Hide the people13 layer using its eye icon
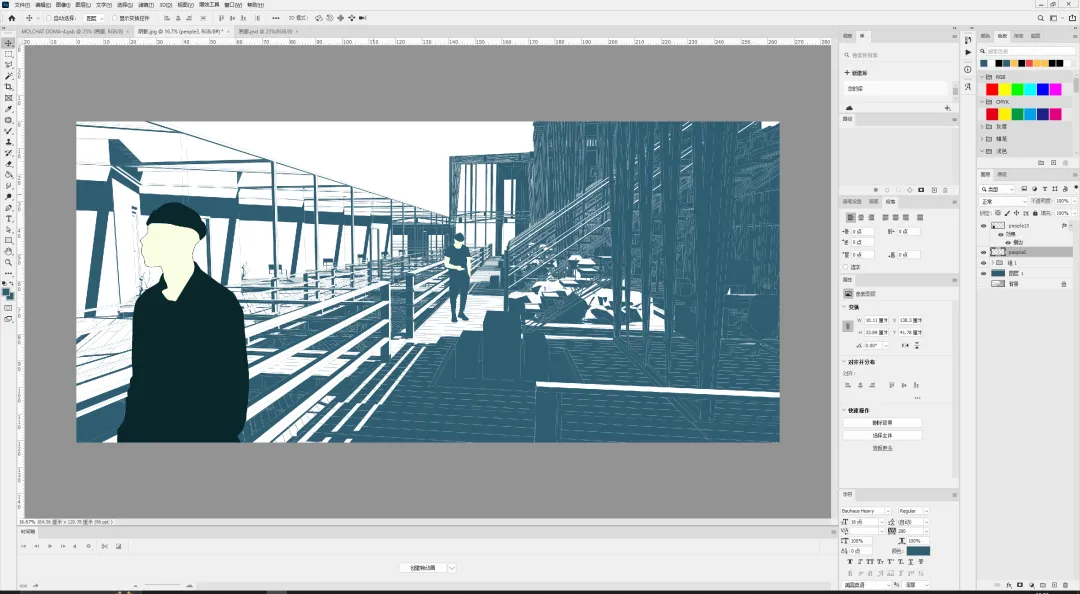 click(984, 226)
